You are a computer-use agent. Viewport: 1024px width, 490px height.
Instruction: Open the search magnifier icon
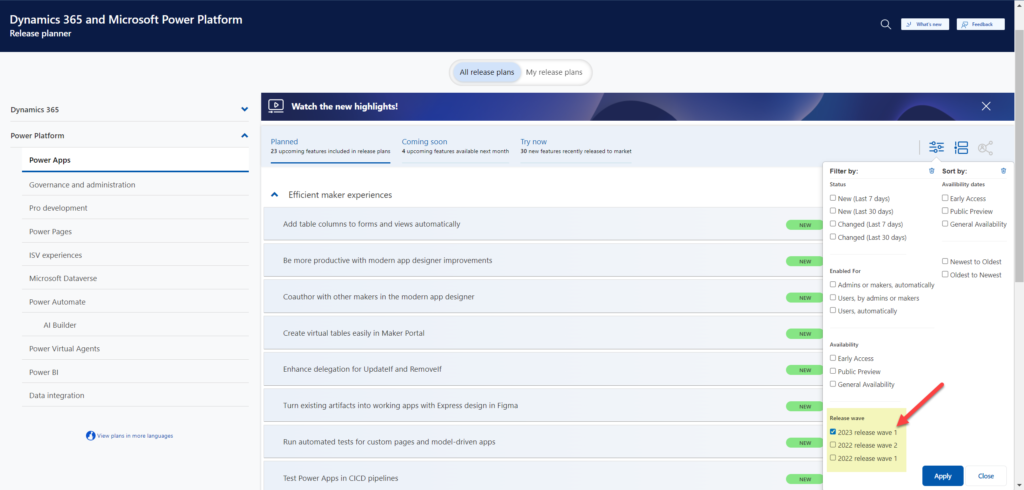[x=886, y=24]
